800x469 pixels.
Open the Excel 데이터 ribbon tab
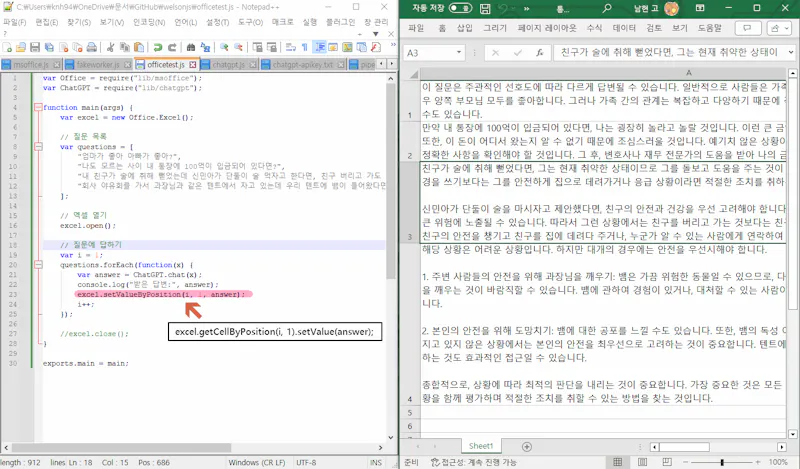624,28
